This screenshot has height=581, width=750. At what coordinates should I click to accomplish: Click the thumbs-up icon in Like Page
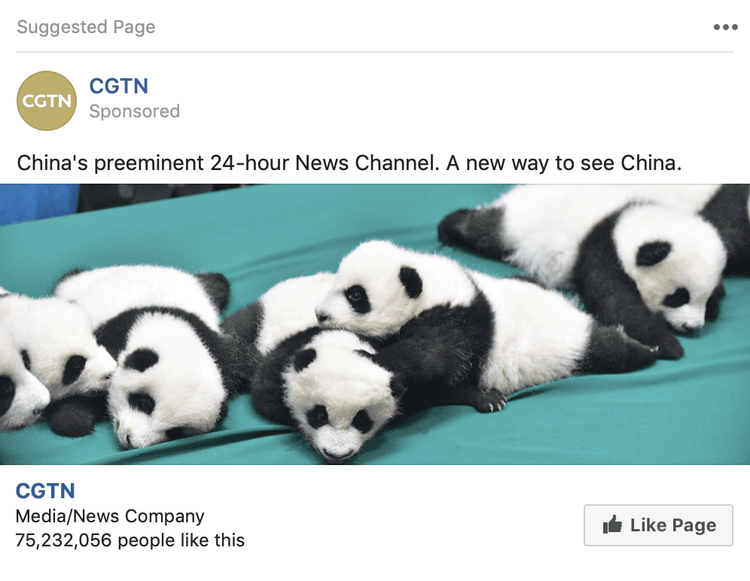click(612, 525)
